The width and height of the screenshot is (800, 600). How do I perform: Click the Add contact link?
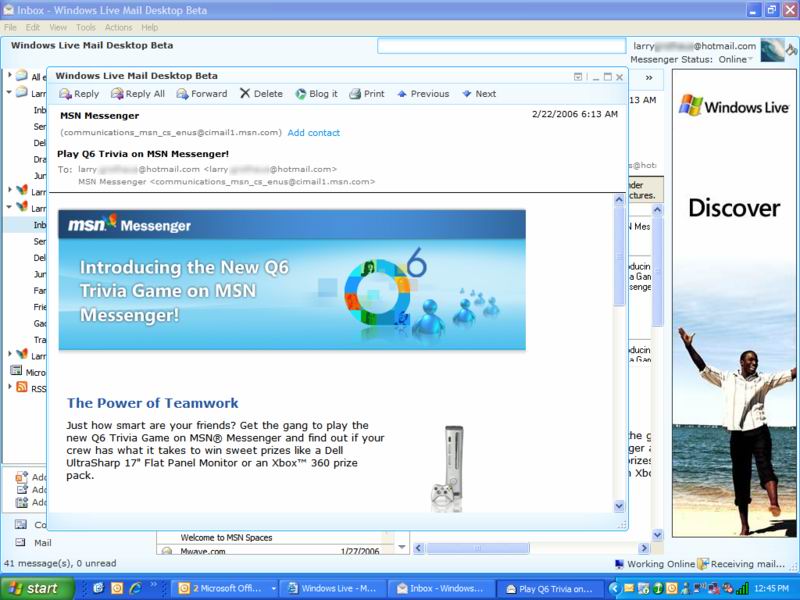click(x=313, y=133)
